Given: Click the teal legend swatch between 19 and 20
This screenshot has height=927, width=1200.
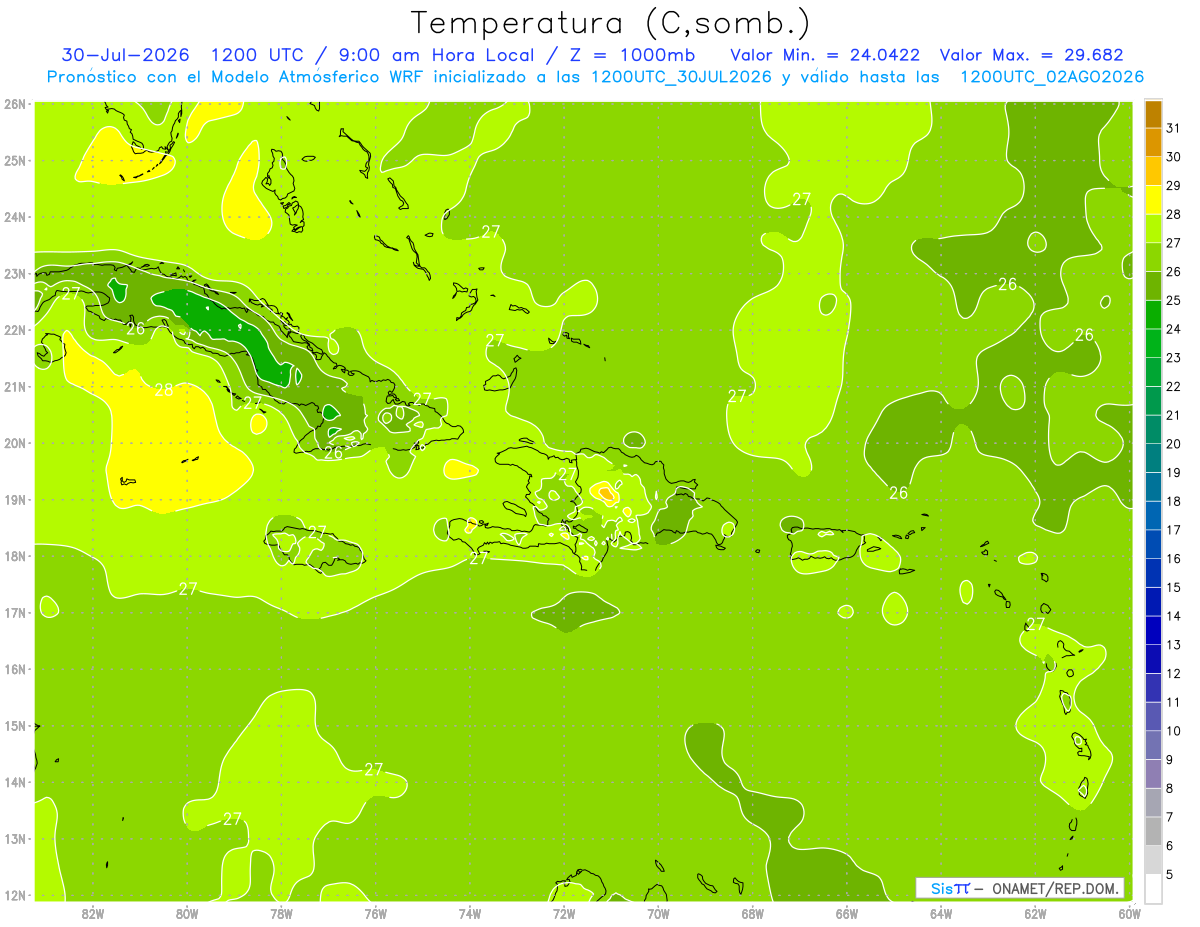Looking at the screenshot, I should click(1153, 458).
